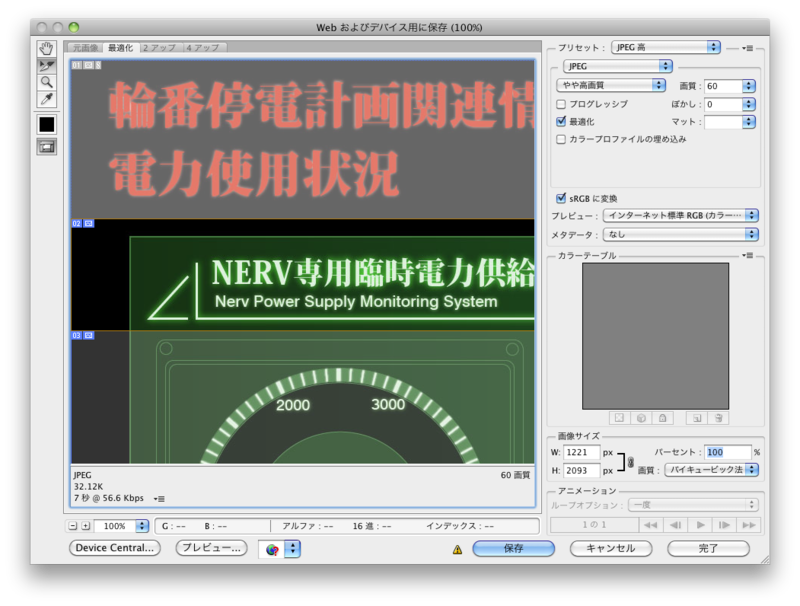This screenshot has width=800, height=606.
Task: Open the 画質 60 value stepper
Action: tap(748, 86)
